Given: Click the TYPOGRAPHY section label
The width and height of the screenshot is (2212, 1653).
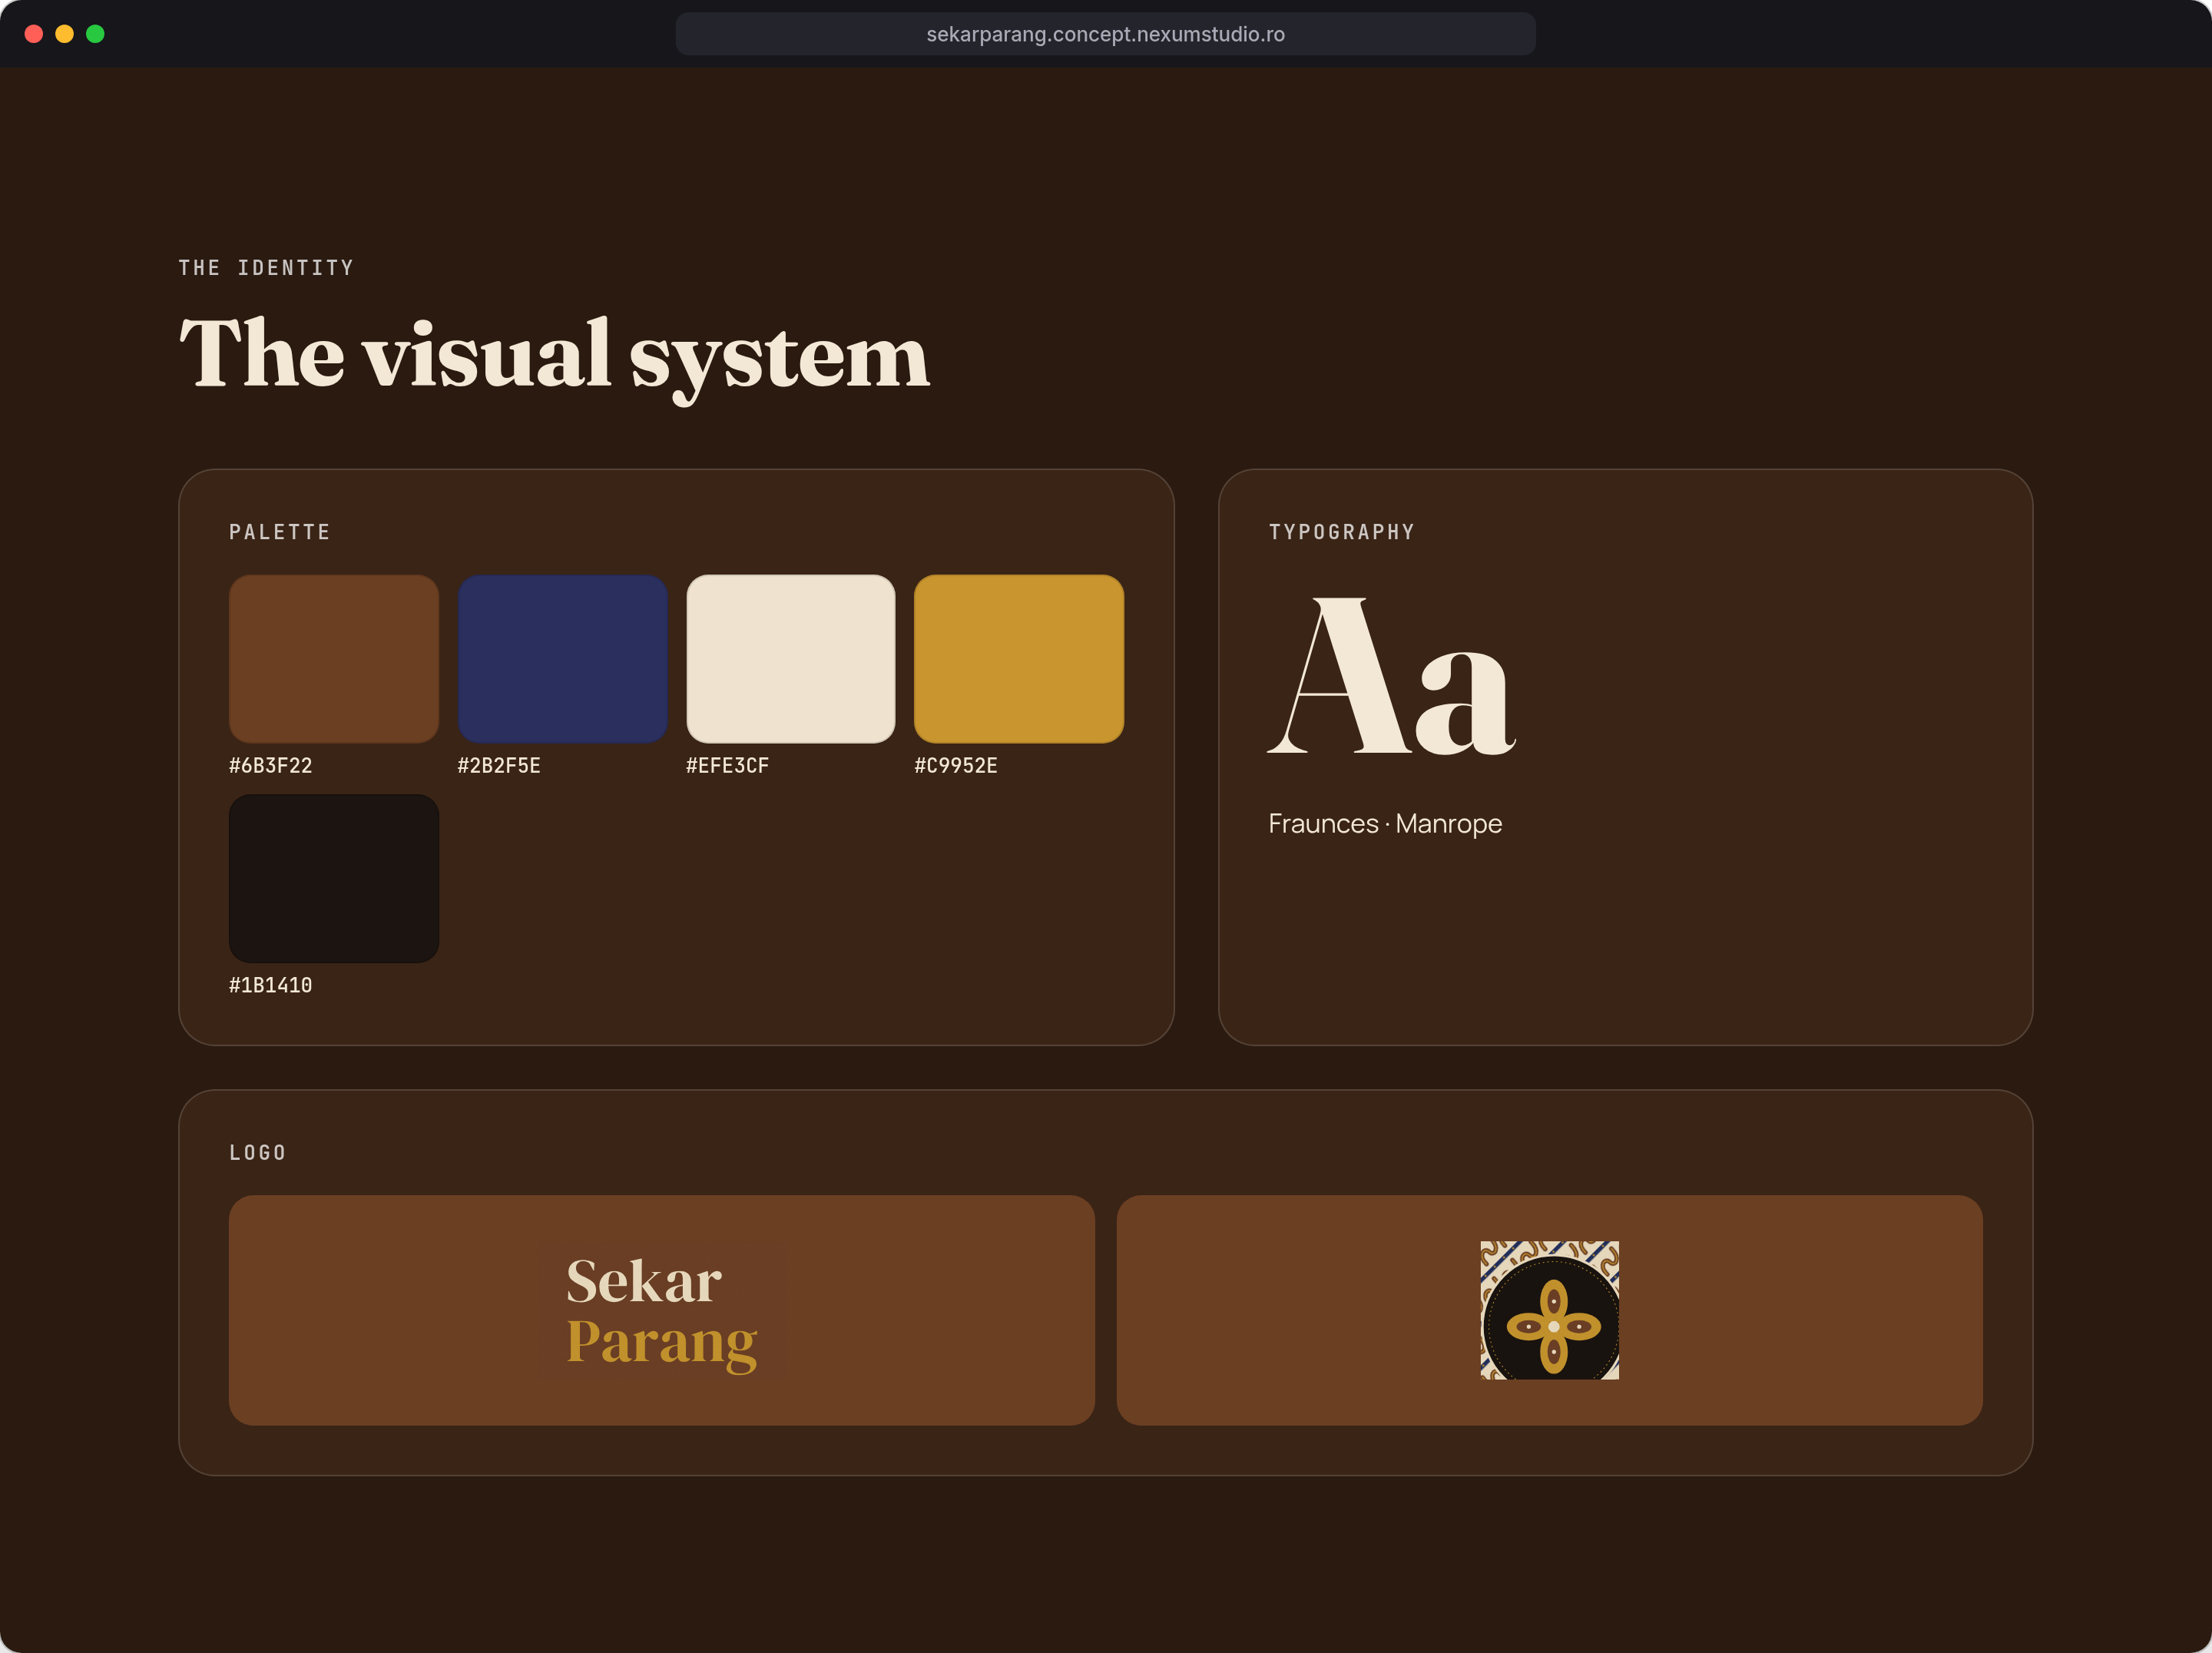Looking at the screenshot, I should tap(1342, 532).
